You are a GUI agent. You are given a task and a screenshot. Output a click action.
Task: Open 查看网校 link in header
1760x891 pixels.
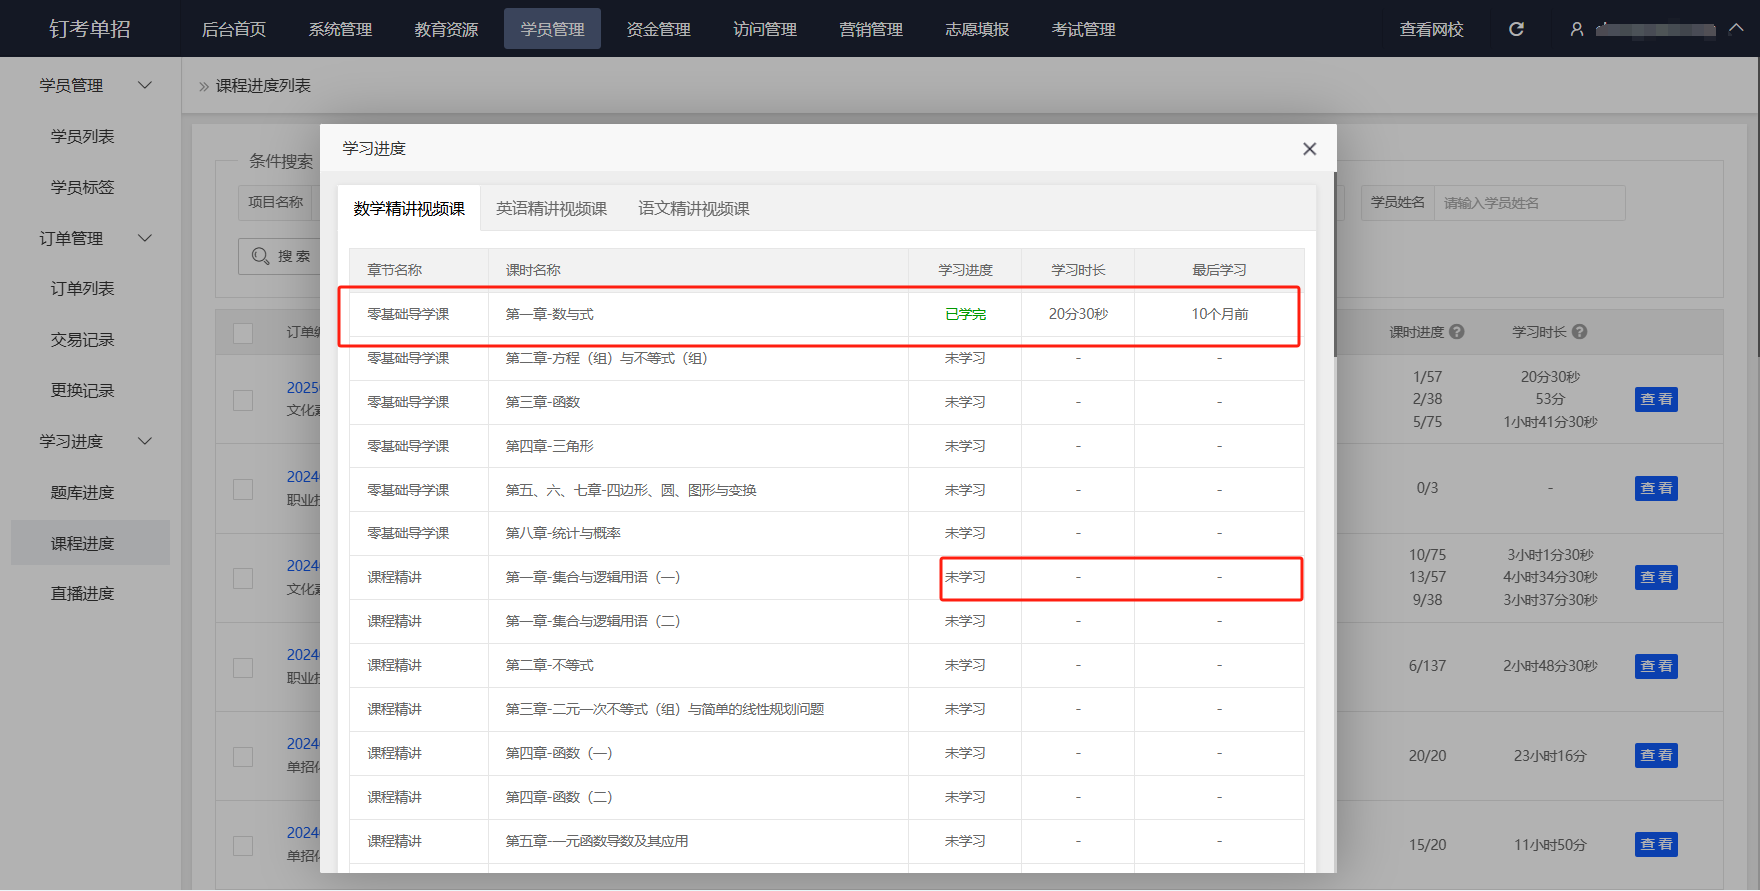click(x=1431, y=29)
